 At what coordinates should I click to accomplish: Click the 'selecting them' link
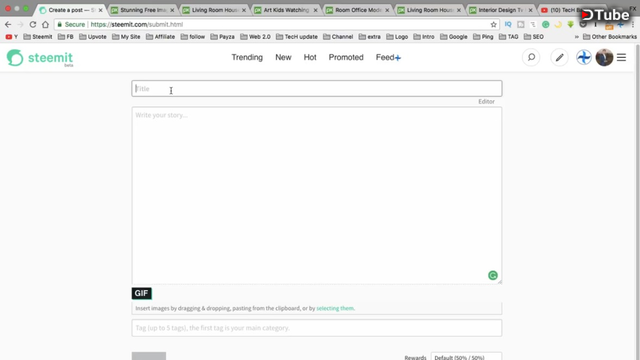335,309
